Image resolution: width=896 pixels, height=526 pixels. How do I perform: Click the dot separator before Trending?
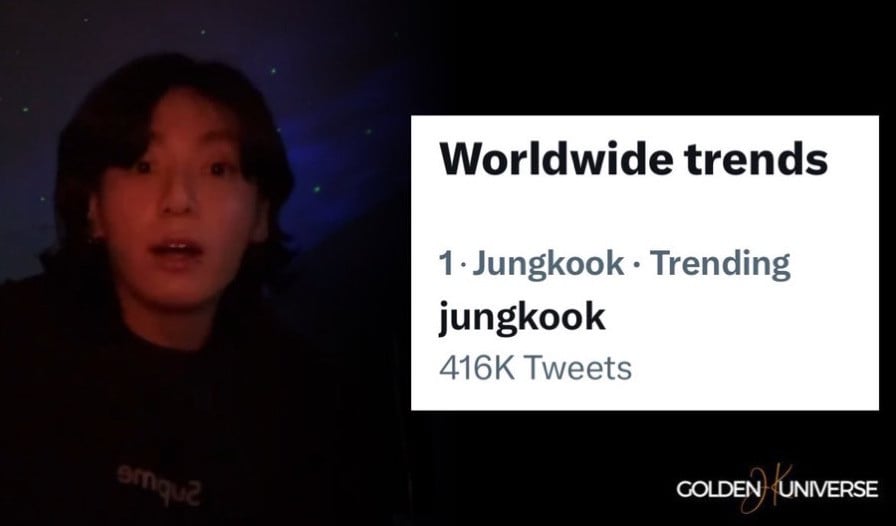point(637,264)
